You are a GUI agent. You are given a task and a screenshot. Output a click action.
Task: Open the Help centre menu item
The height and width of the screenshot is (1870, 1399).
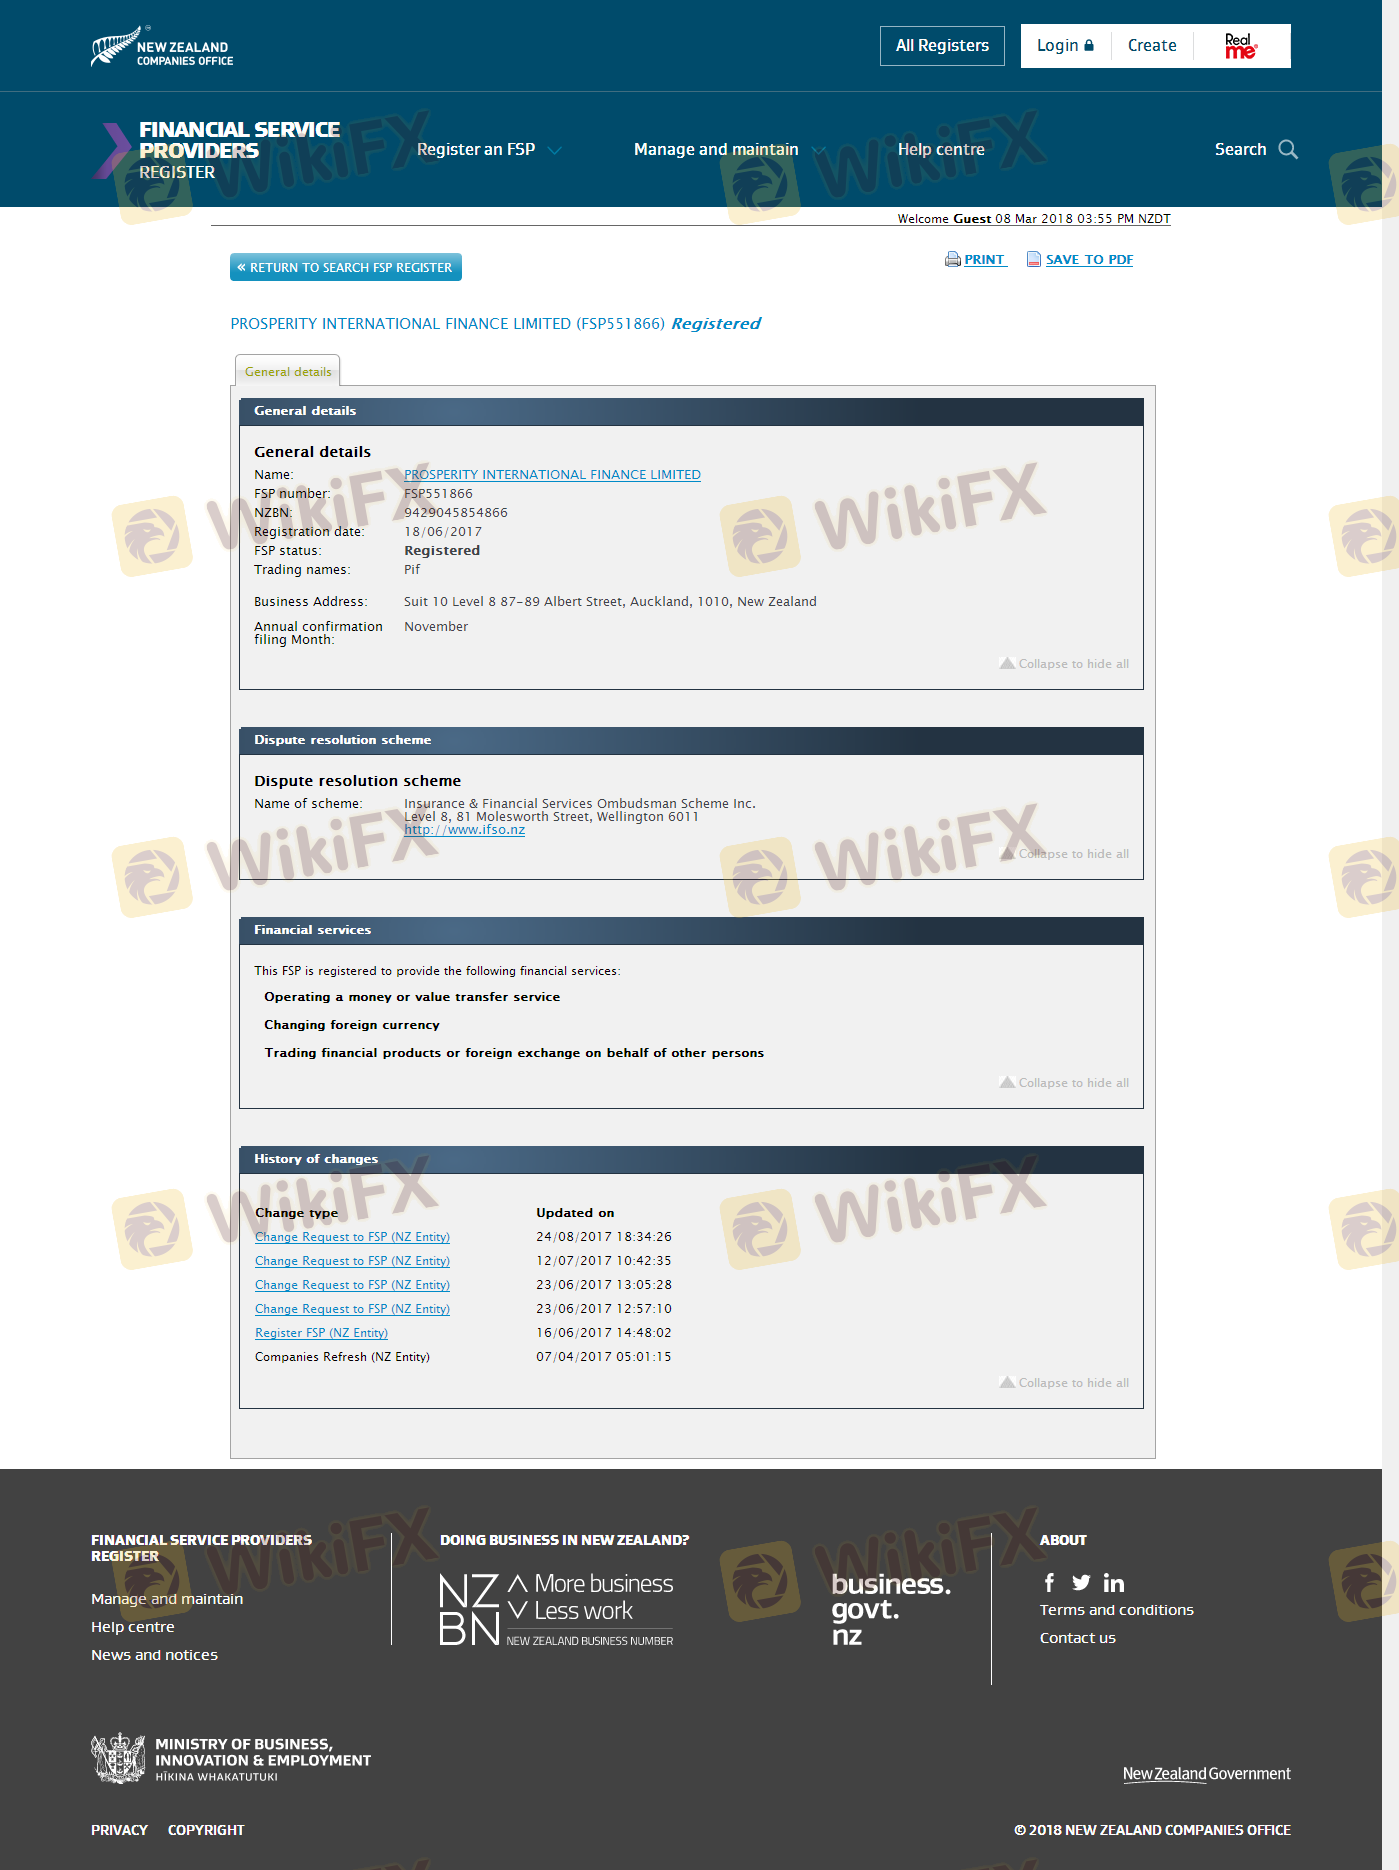[940, 150]
